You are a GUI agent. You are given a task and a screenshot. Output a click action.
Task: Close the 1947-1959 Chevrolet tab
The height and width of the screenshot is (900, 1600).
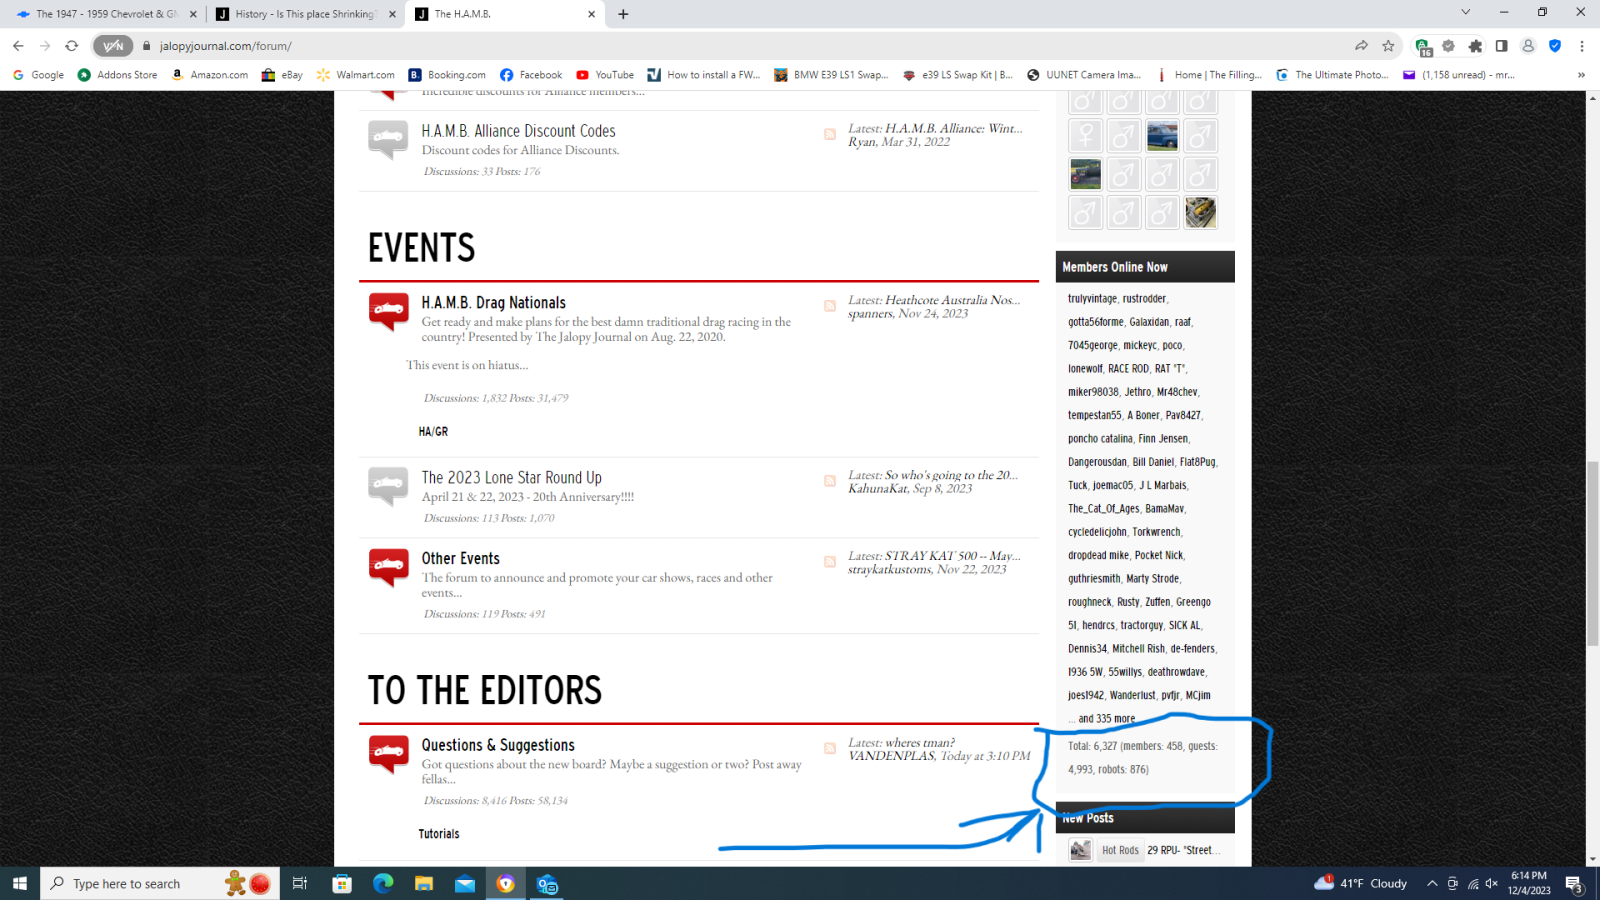click(193, 14)
